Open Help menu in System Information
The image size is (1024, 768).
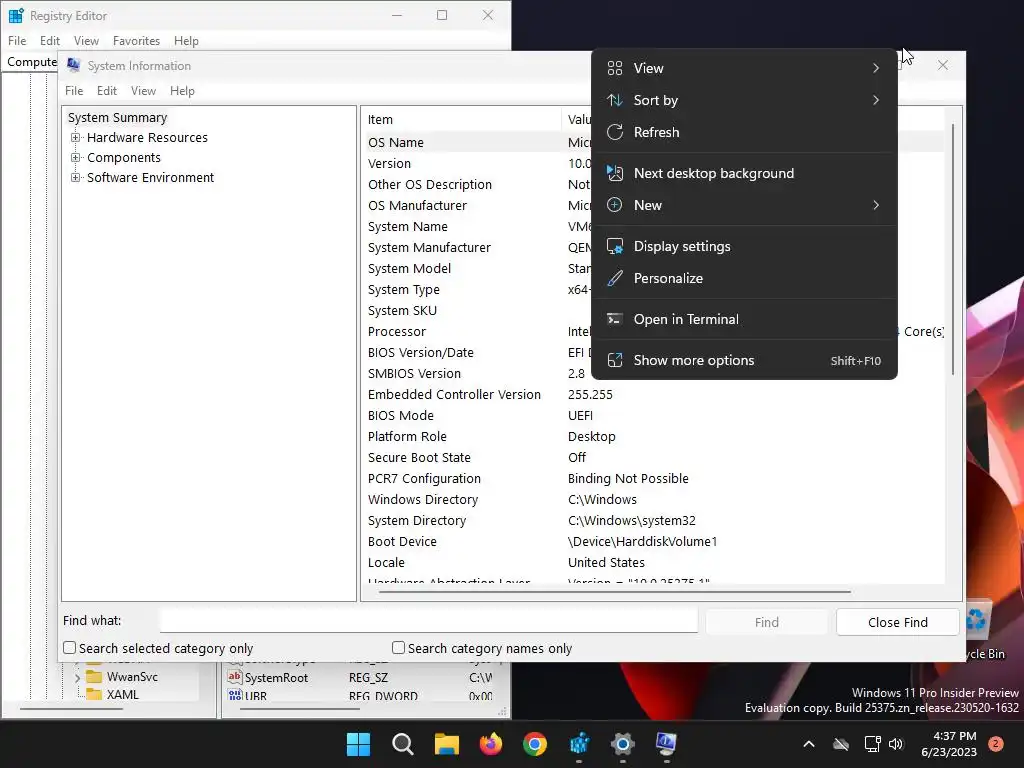pos(182,91)
